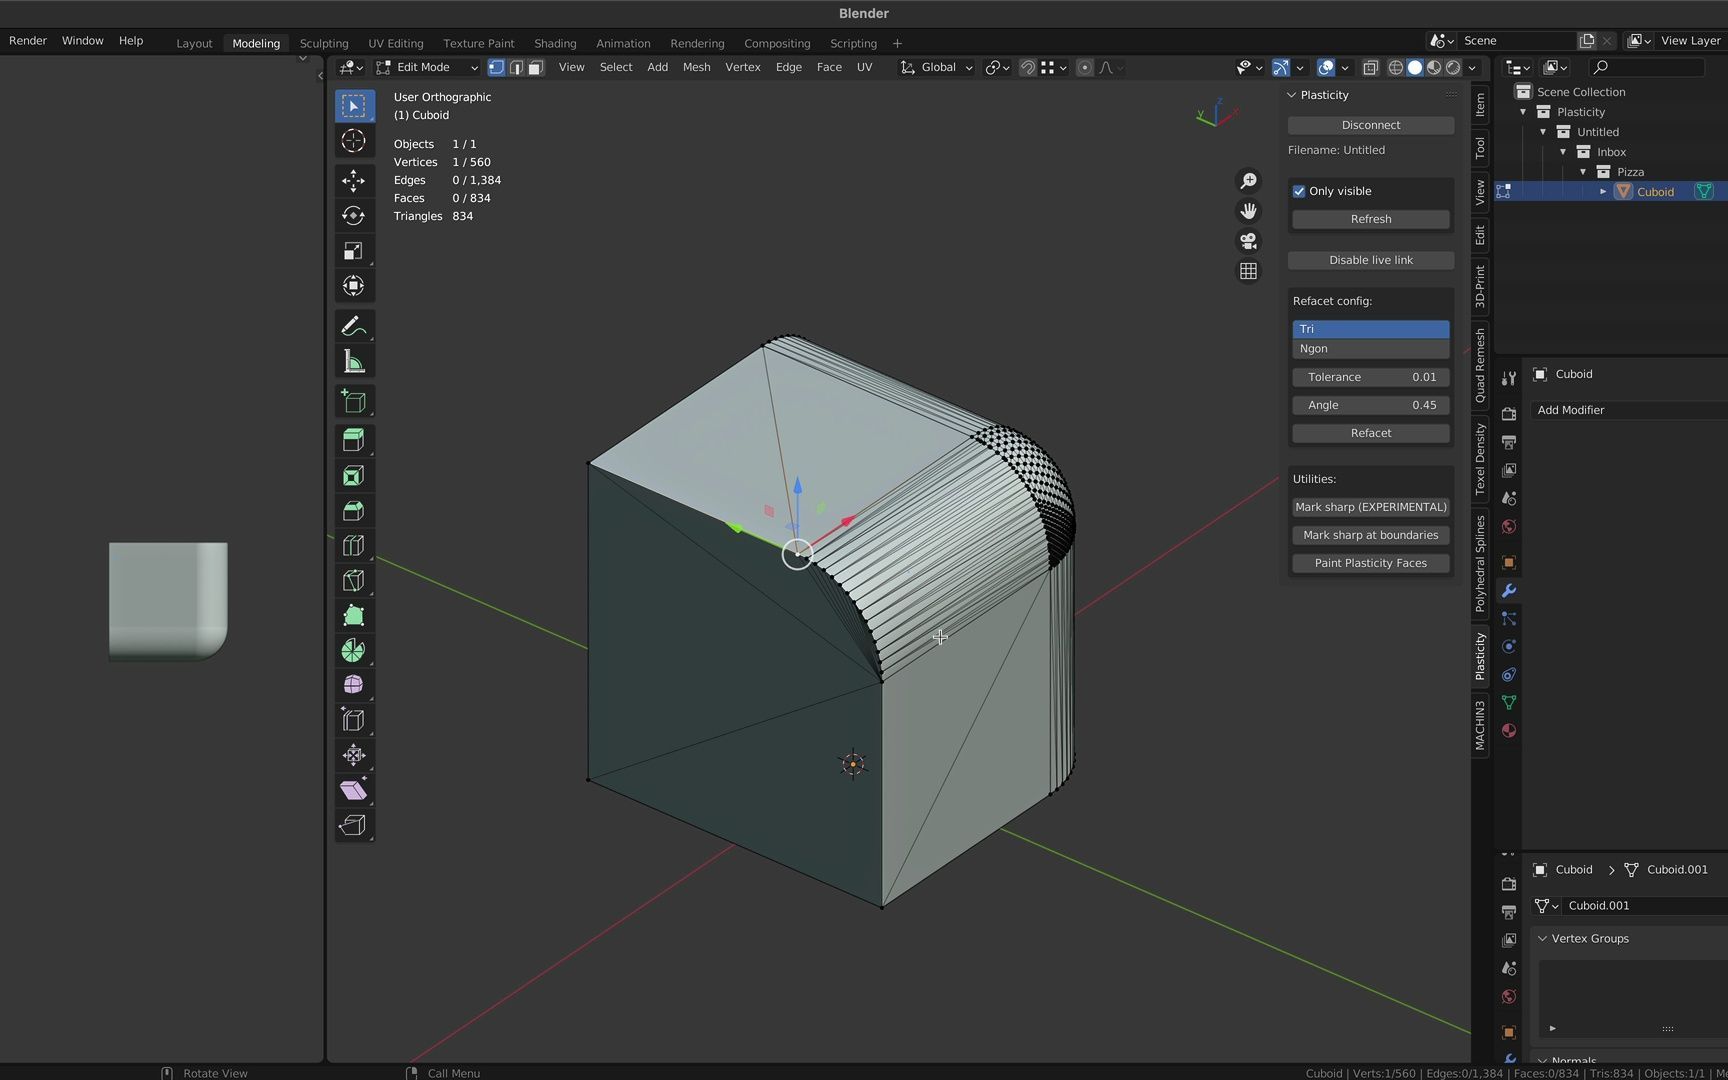Toggle the Only visible checkbox
Viewport: 1728px width, 1080px height.
(1299, 191)
